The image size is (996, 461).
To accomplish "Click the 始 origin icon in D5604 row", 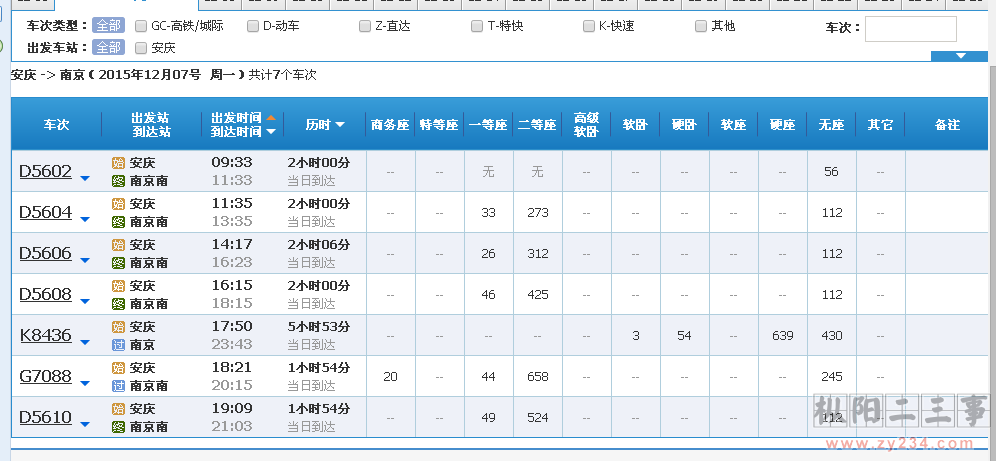I will (118, 204).
